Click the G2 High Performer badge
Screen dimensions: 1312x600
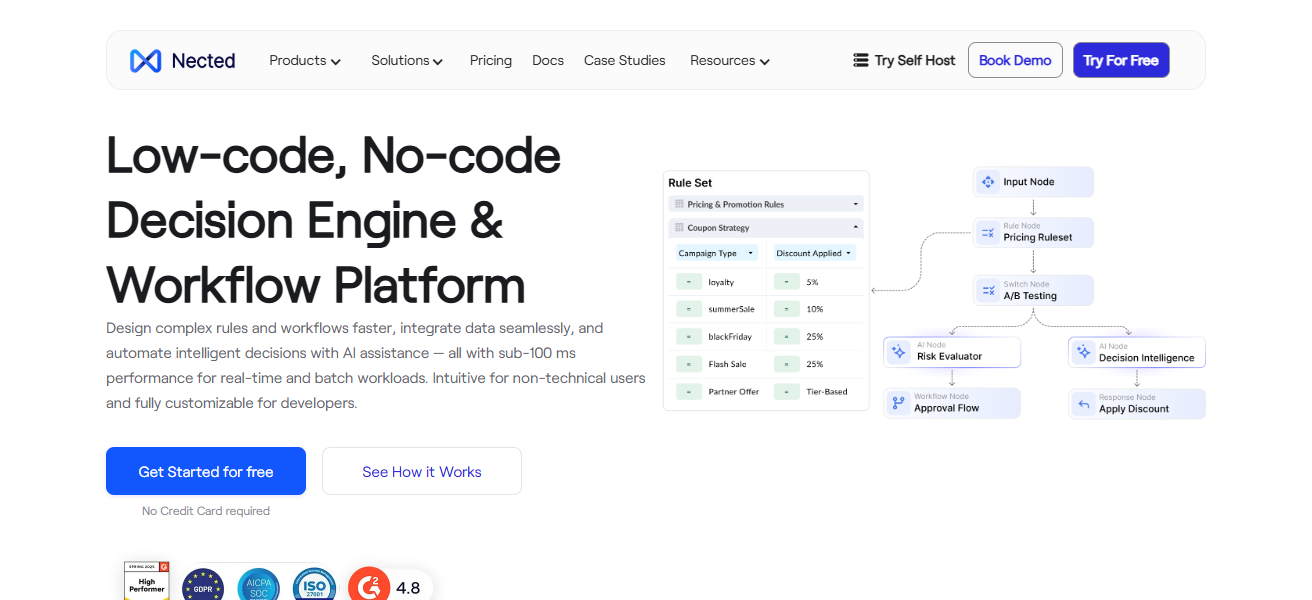(146, 582)
